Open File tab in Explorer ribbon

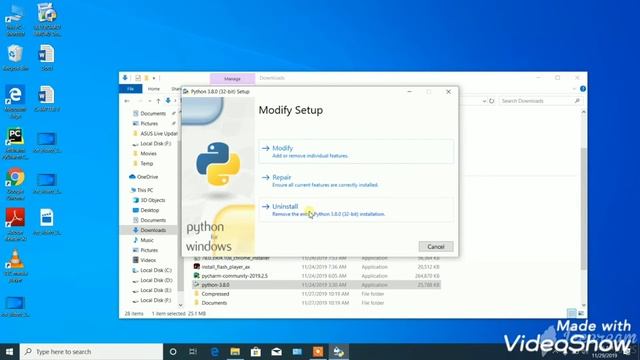coord(131,89)
